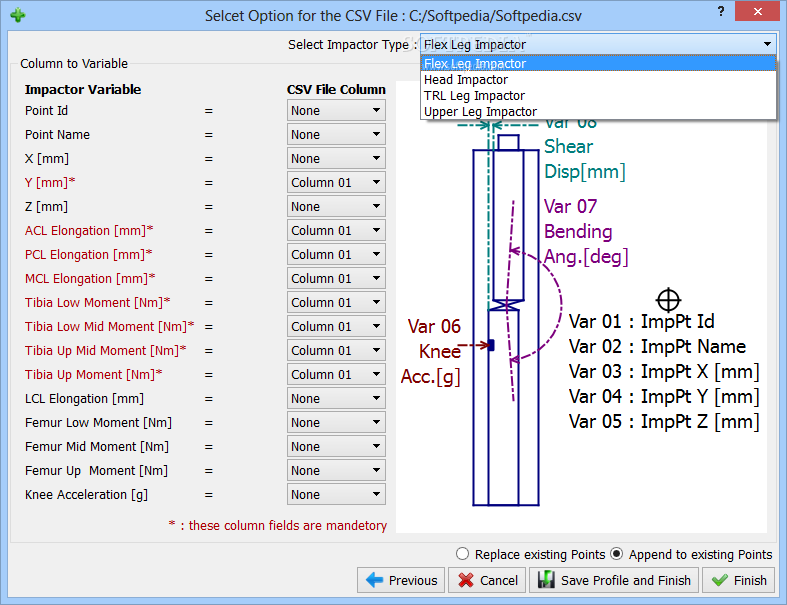
Task: Choose TRL Leg Impactor from list
Action: (x=598, y=95)
